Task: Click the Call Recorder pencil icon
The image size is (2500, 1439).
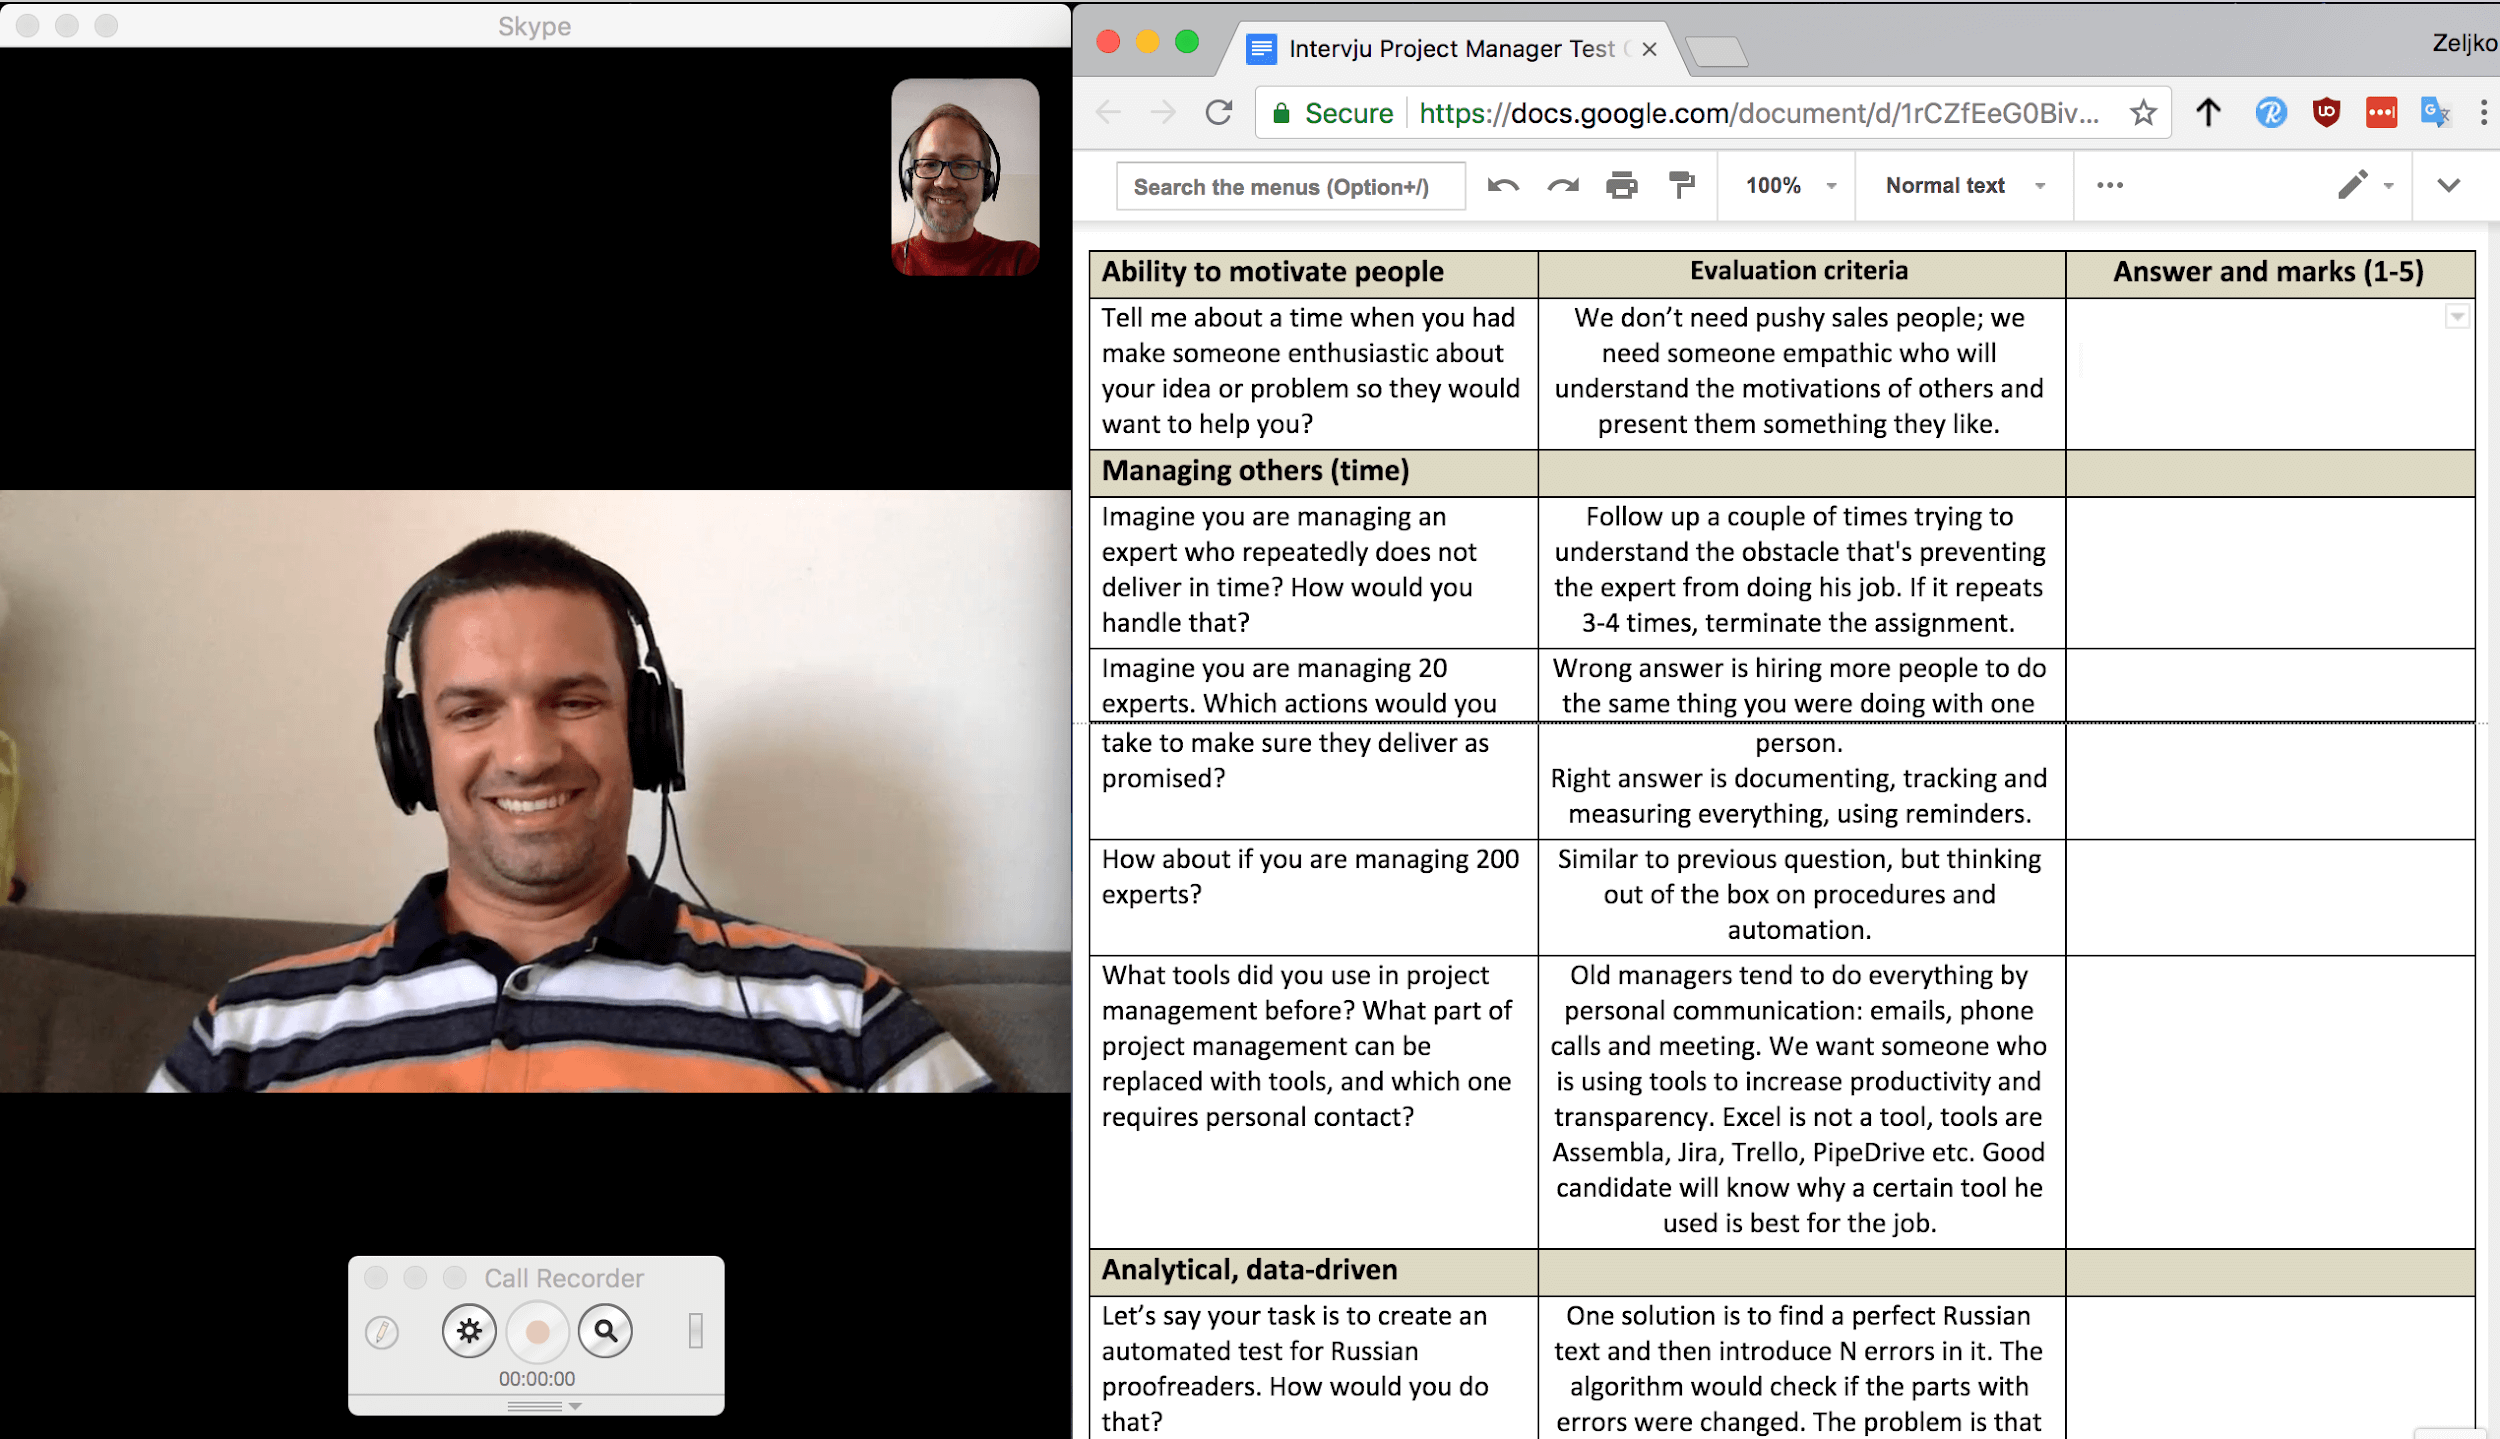Action: pyautogui.click(x=382, y=1331)
